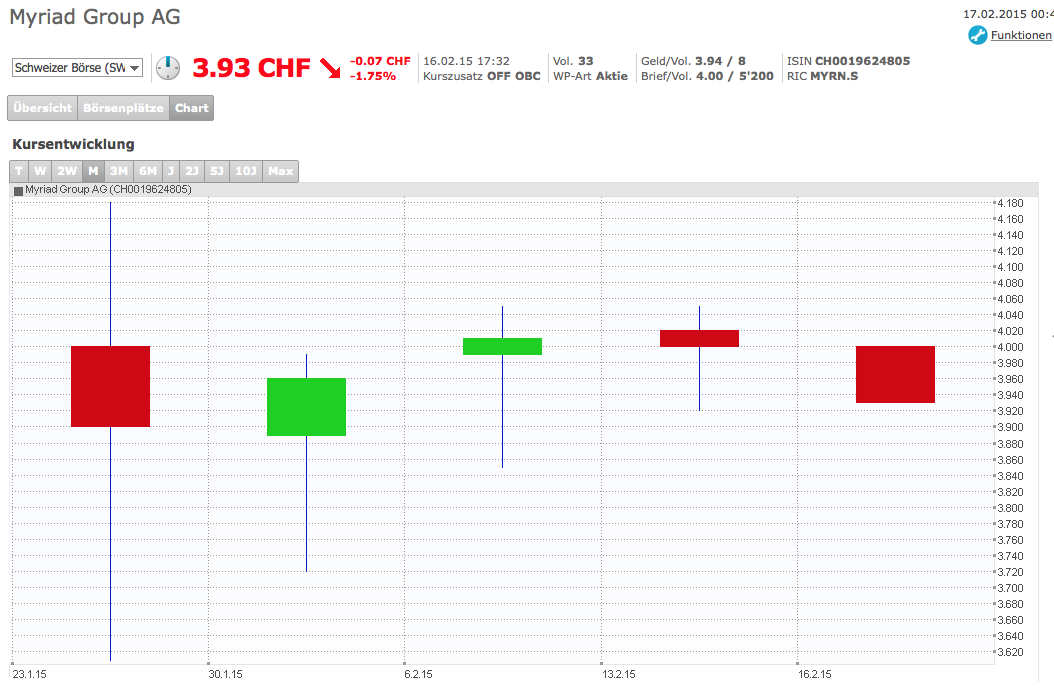Click the 16.02.15 17:32 timestamp
The height and width of the screenshot is (696, 1054).
[467, 61]
